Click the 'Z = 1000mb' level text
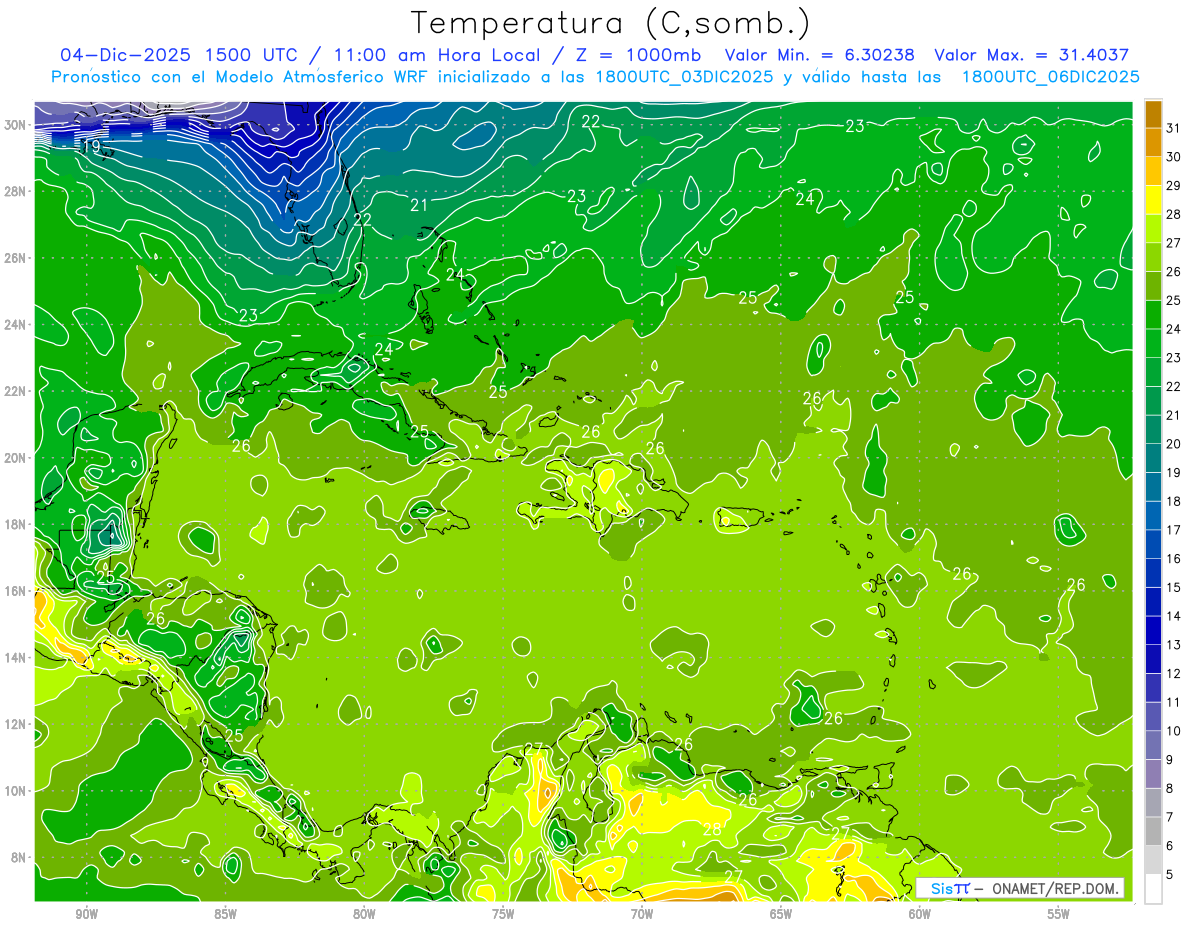Viewport: 1200px width, 927px height. [637, 55]
